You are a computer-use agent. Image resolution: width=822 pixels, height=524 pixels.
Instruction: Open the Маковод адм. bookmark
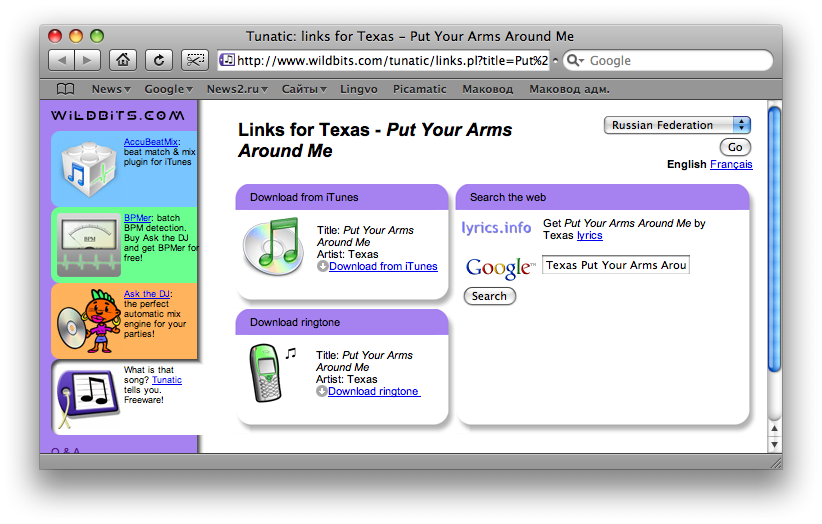(569, 89)
